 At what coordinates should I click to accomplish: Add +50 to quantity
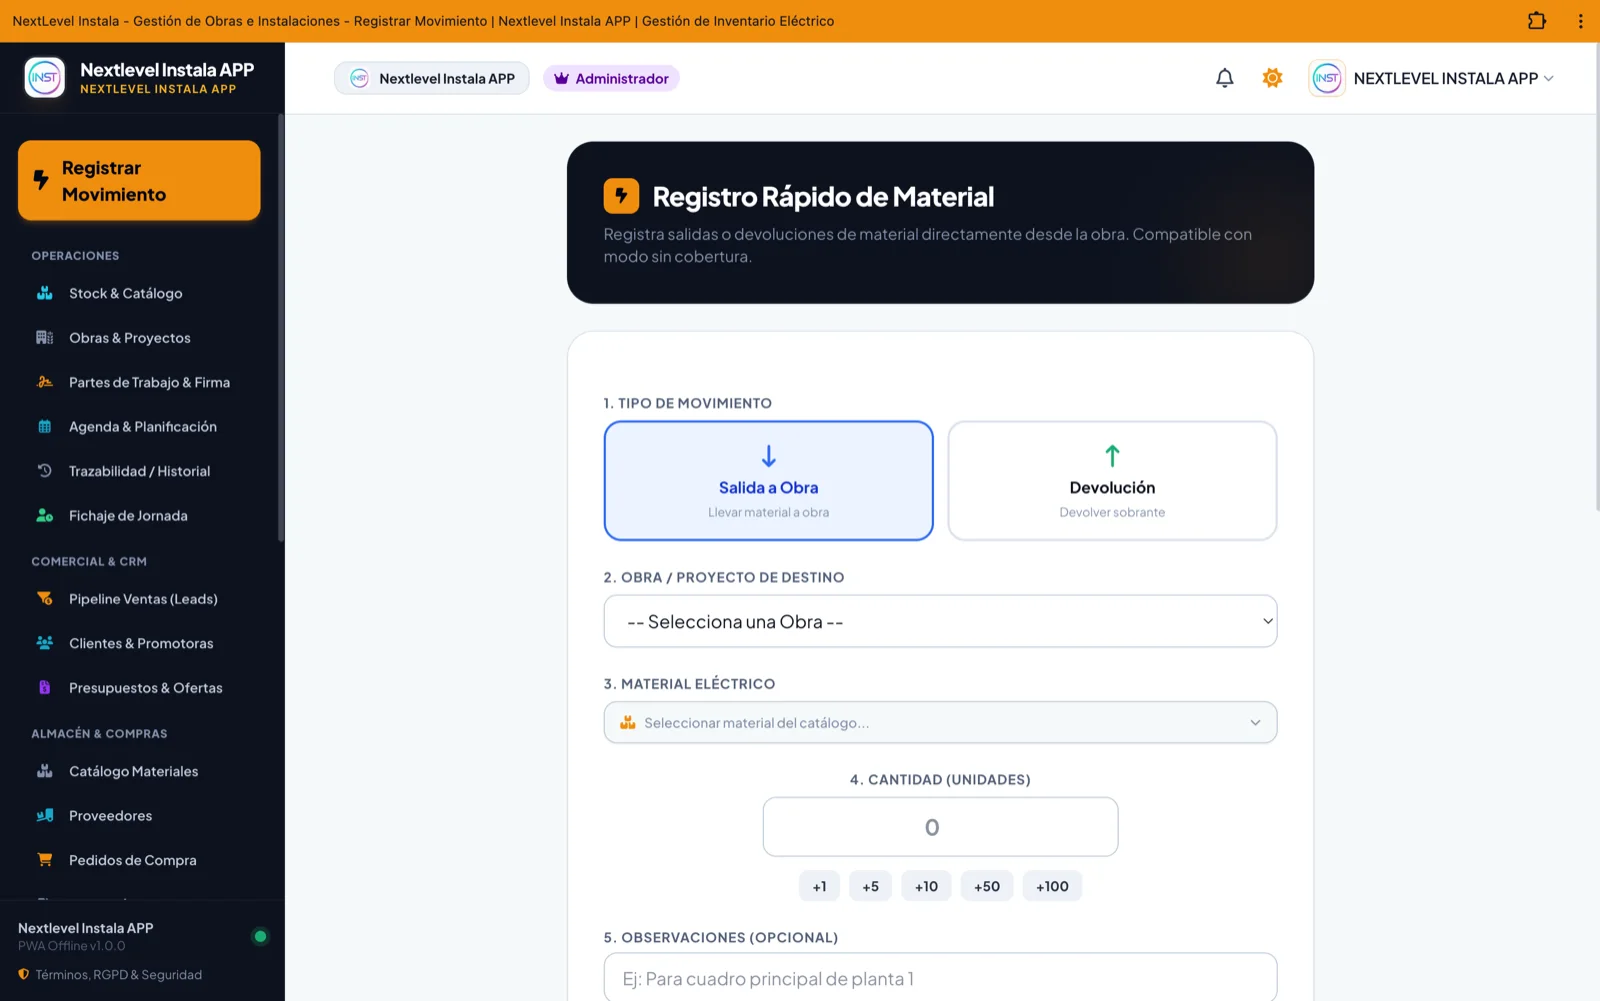tap(987, 886)
